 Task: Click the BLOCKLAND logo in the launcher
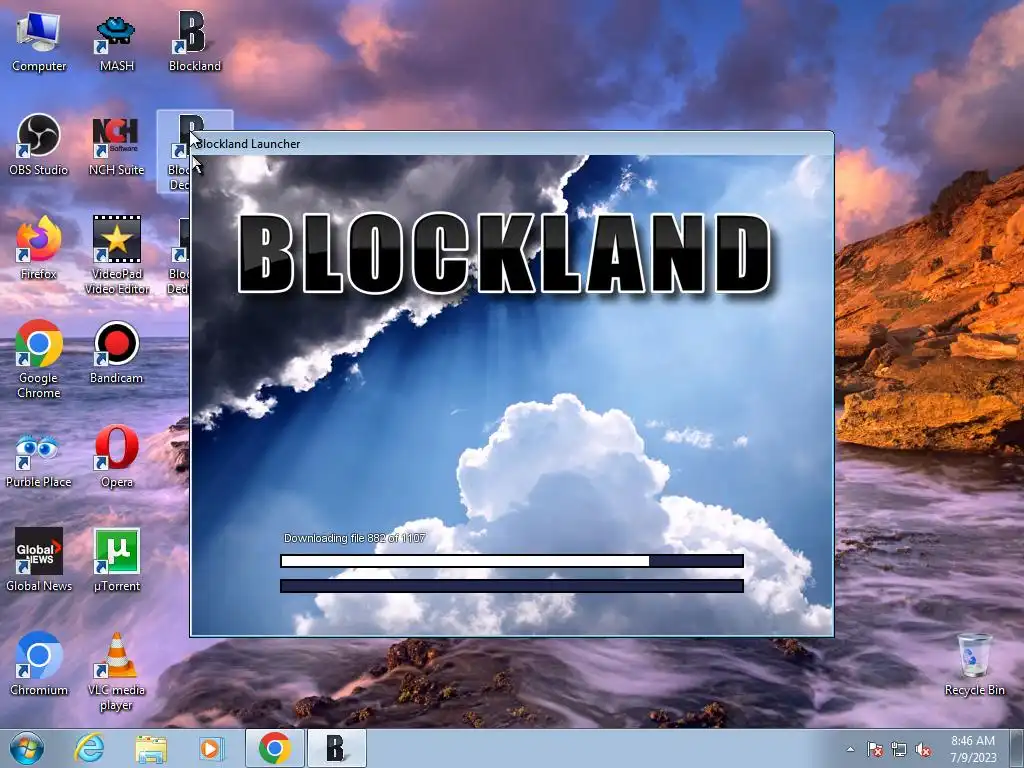pyautogui.click(x=504, y=254)
